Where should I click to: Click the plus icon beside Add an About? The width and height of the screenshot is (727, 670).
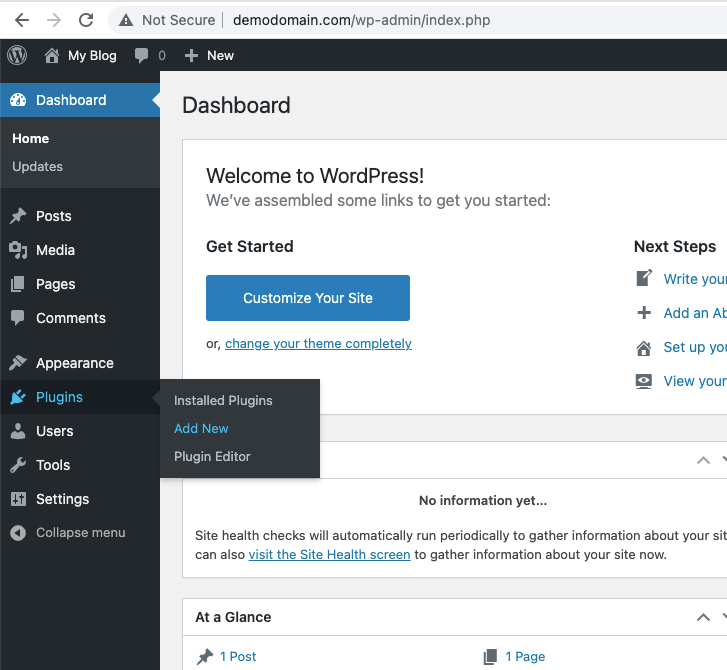(644, 313)
